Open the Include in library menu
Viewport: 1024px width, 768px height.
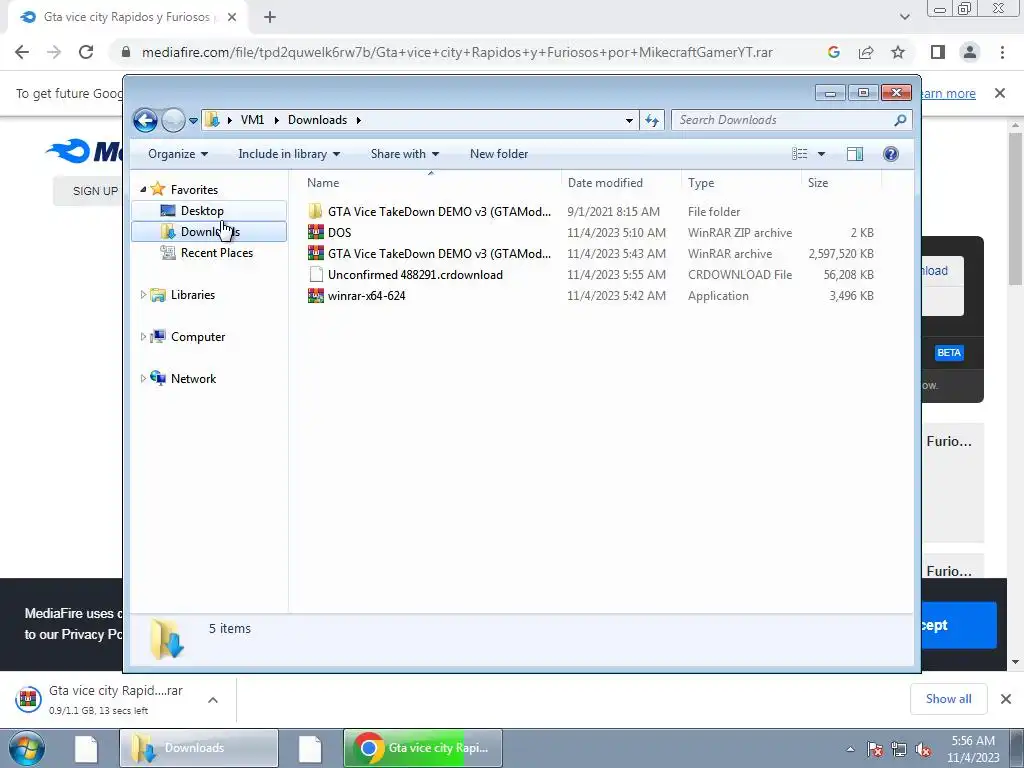(x=289, y=154)
